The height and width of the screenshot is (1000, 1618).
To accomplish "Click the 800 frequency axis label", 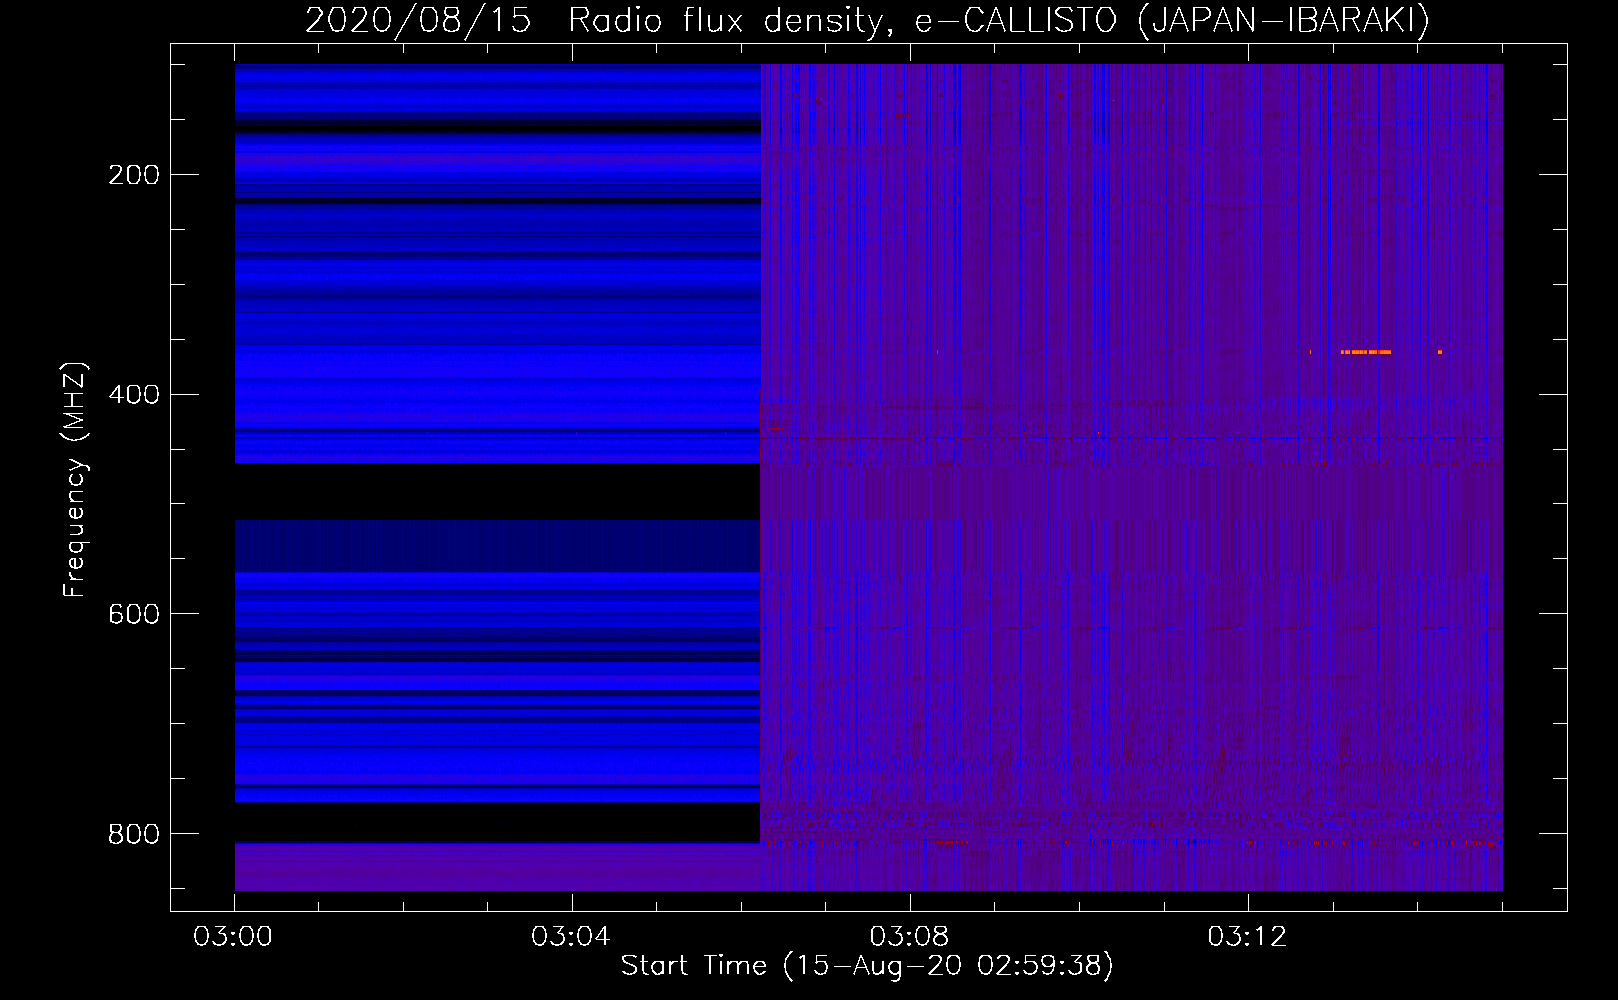I will (134, 834).
